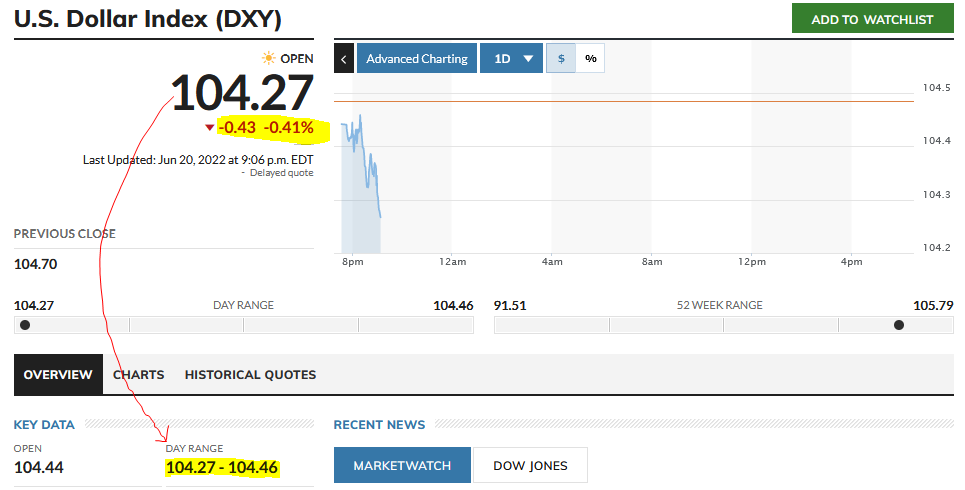
Task: Click the Last Updated timestamp text
Action: coord(198,159)
